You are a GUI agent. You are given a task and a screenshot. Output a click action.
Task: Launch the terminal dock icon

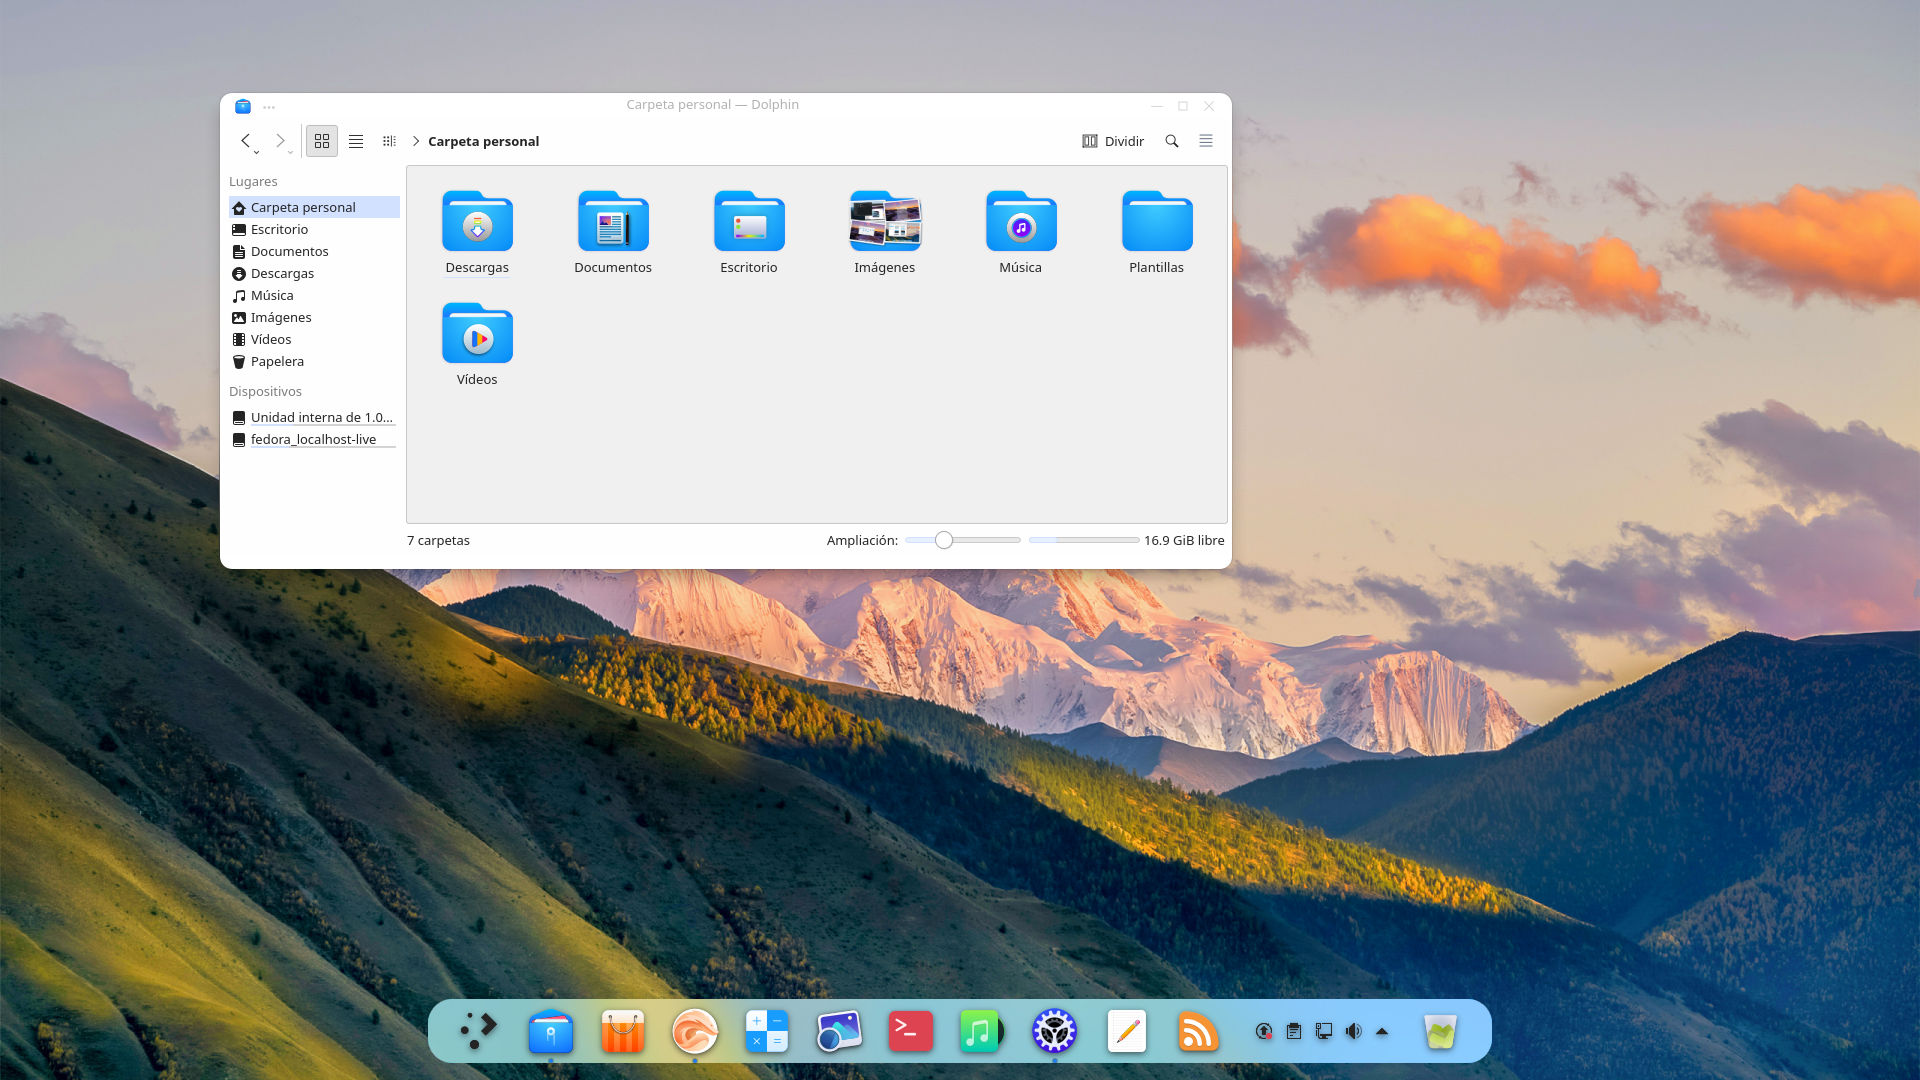tap(911, 1031)
